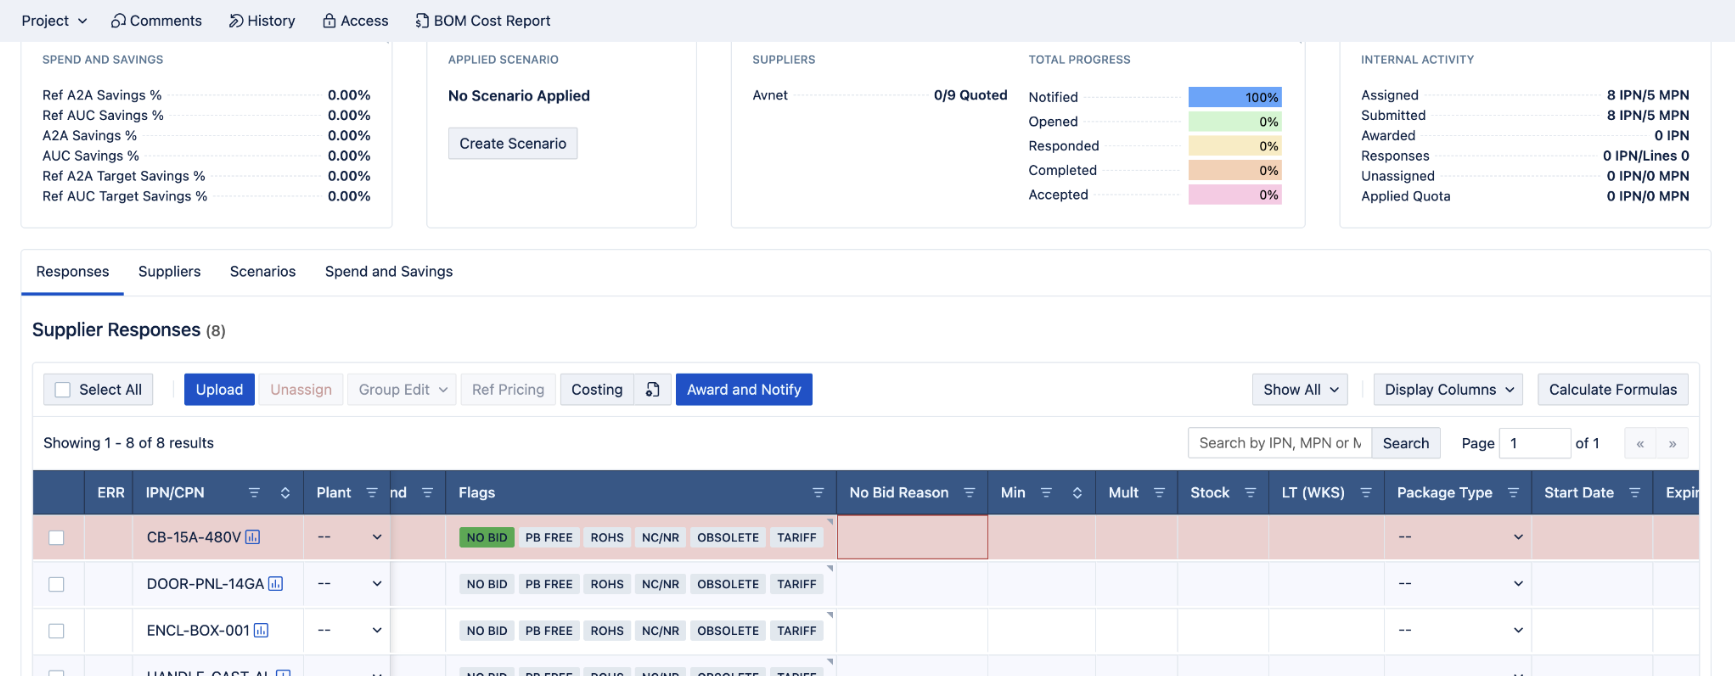
Task: Sort the IPN/CPN column using arrows
Action: [285, 493]
